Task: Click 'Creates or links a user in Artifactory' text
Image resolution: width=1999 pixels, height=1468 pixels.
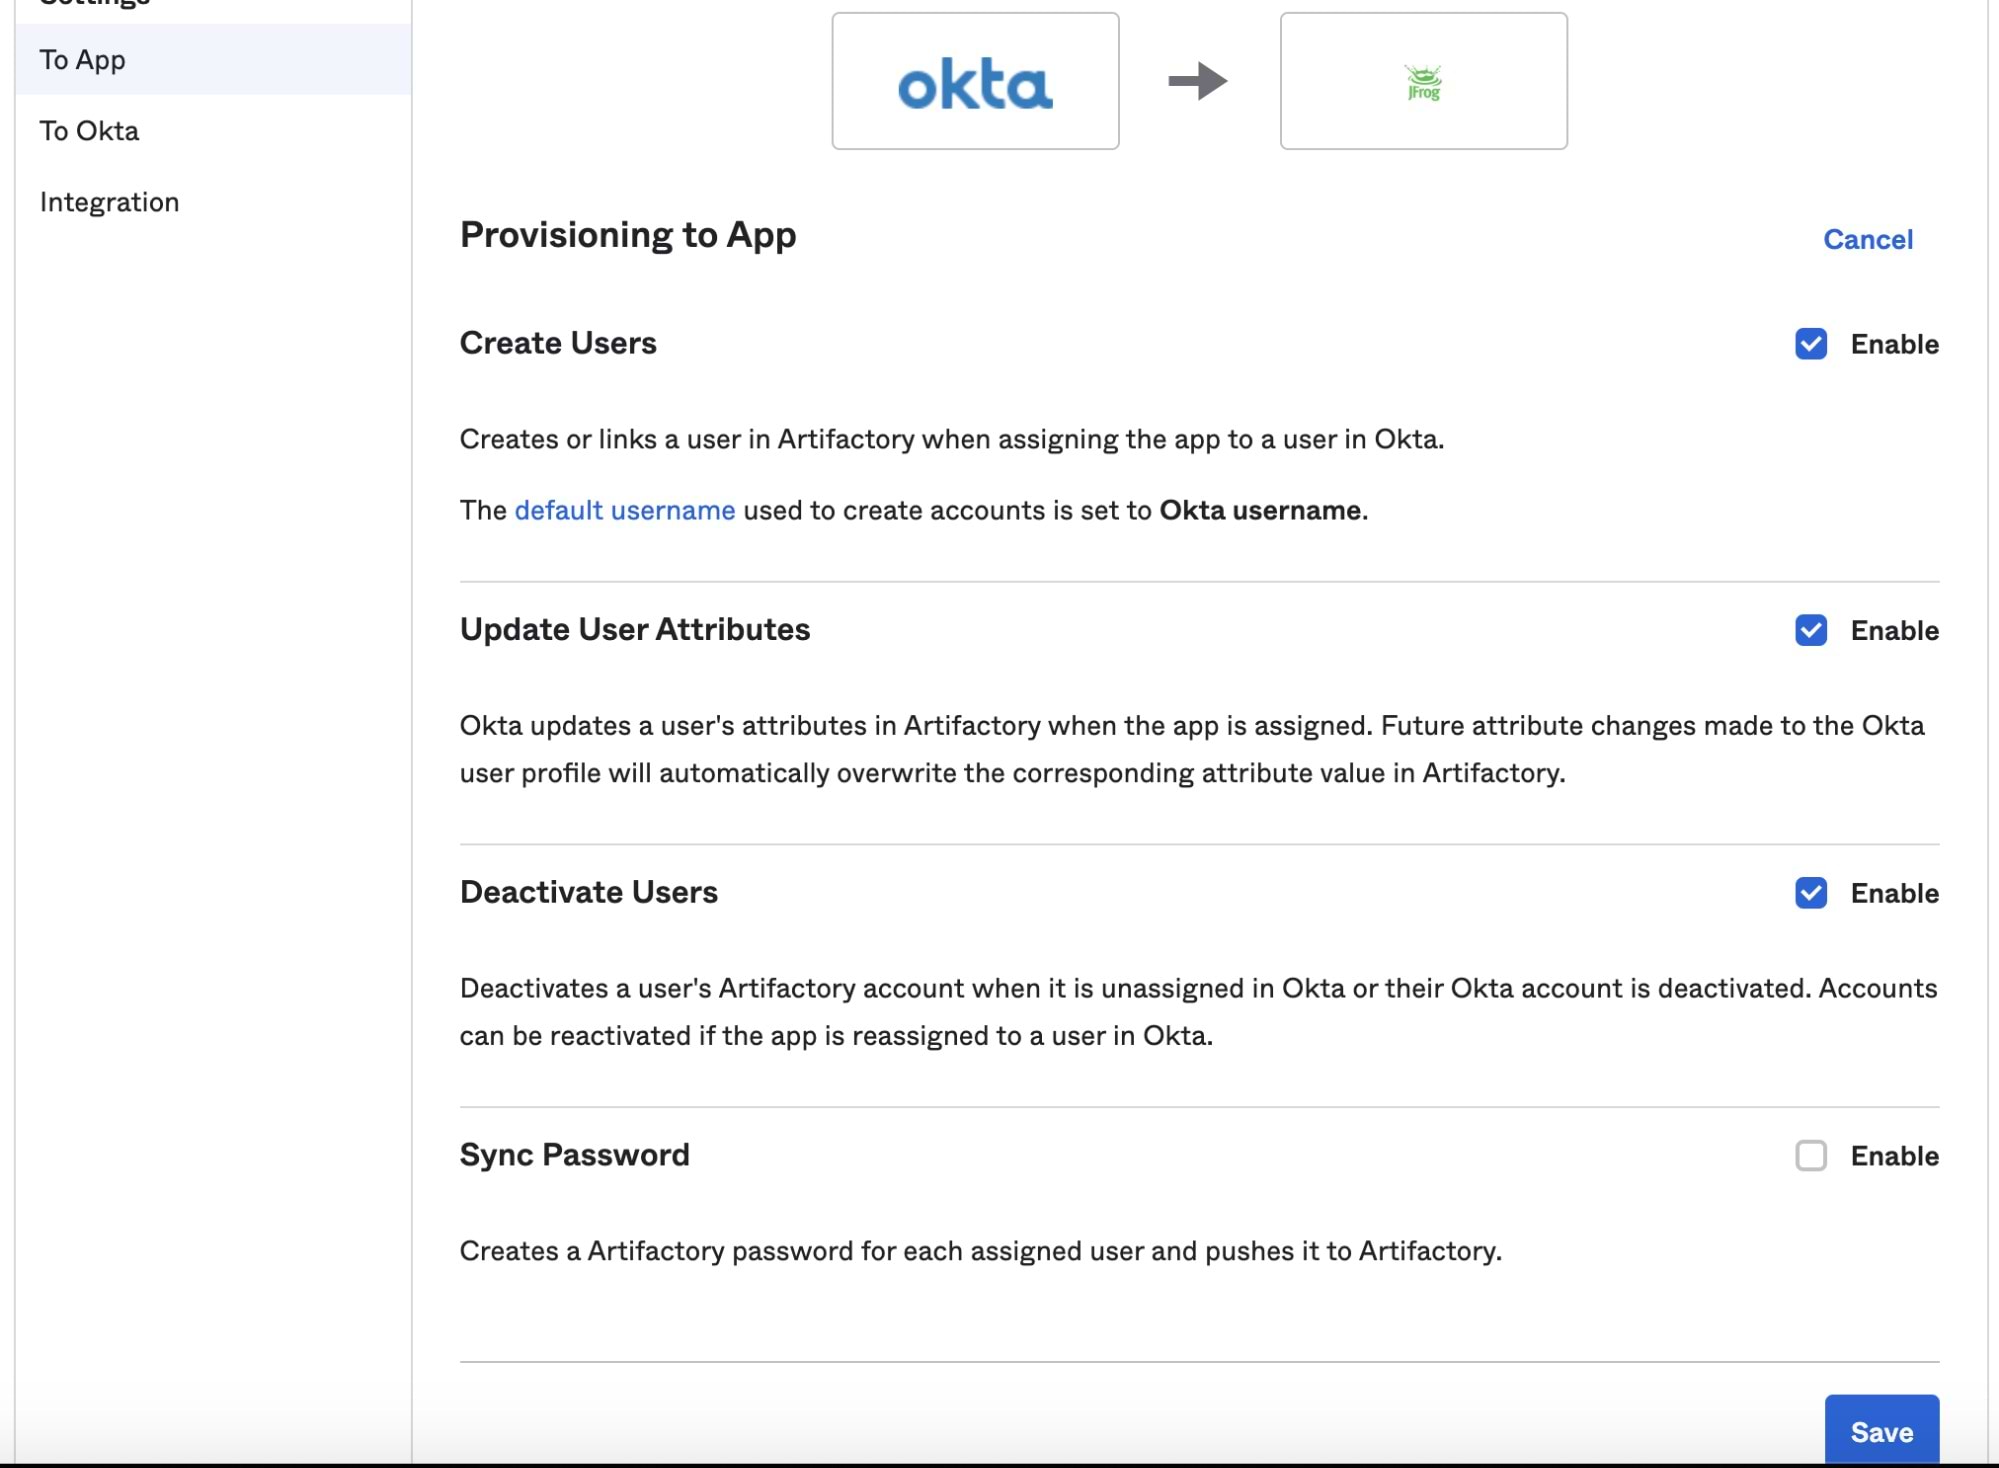Action: [952, 439]
